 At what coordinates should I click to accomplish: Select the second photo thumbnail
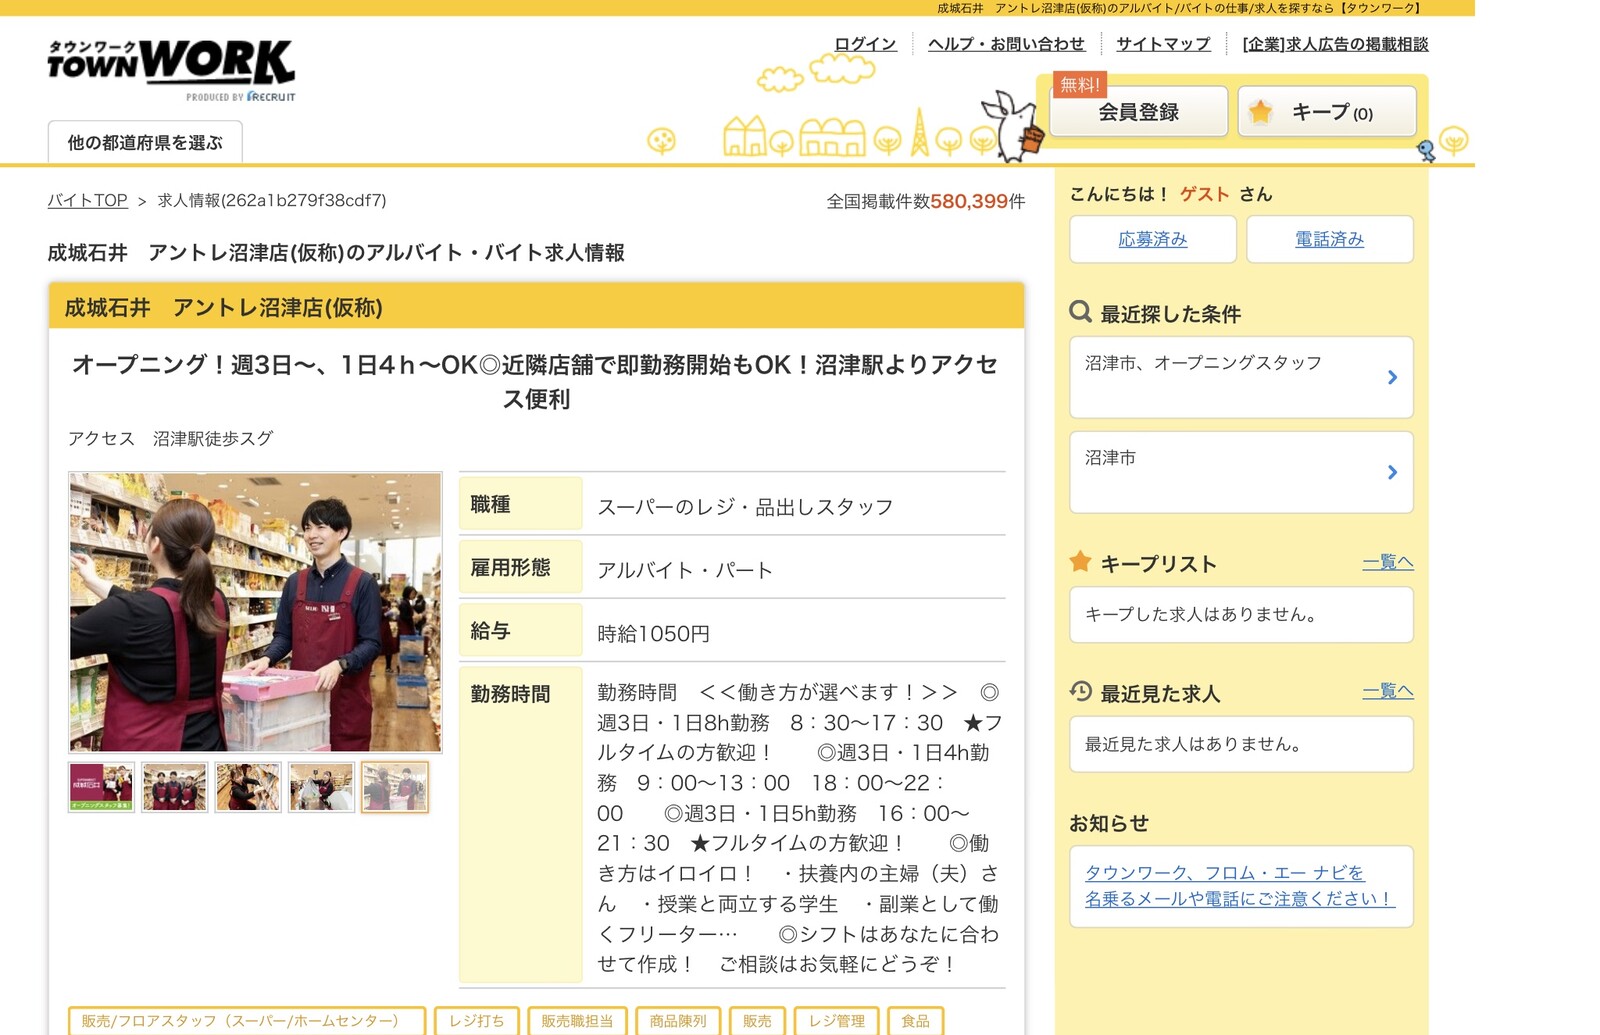point(174,787)
